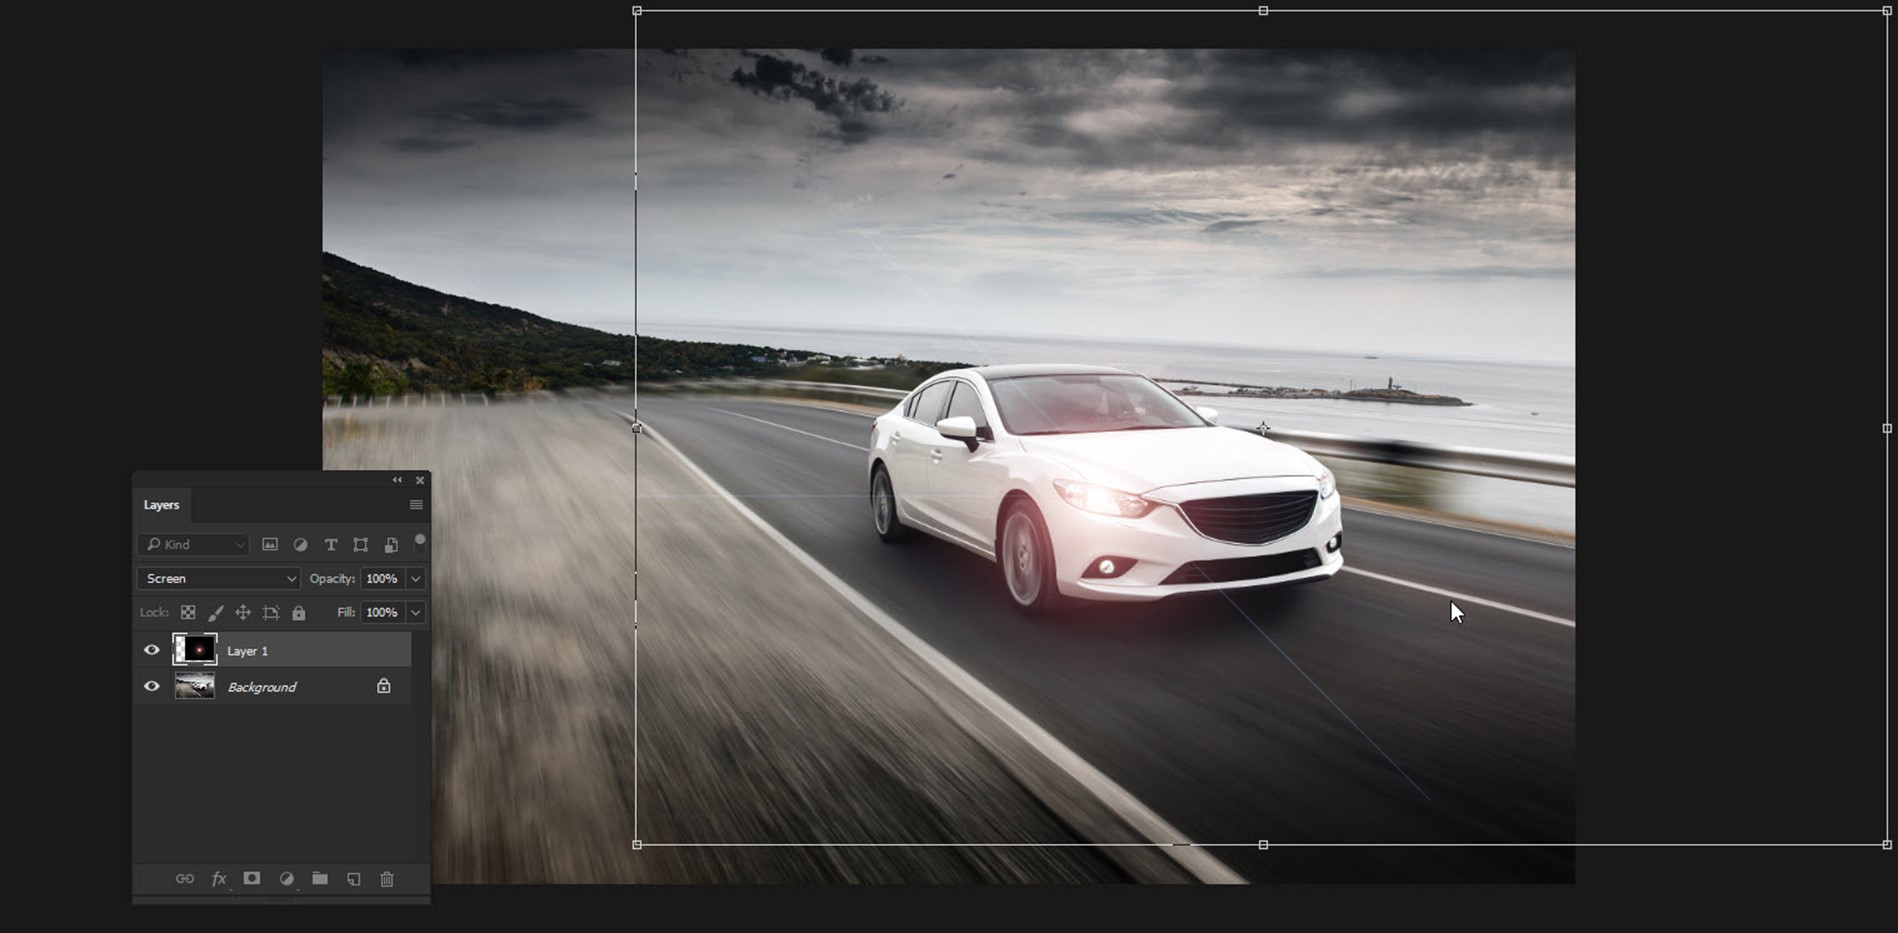This screenshot has width=1898, height=933.
Task: Filter layers by smart objects
Action: click(391, 545)
